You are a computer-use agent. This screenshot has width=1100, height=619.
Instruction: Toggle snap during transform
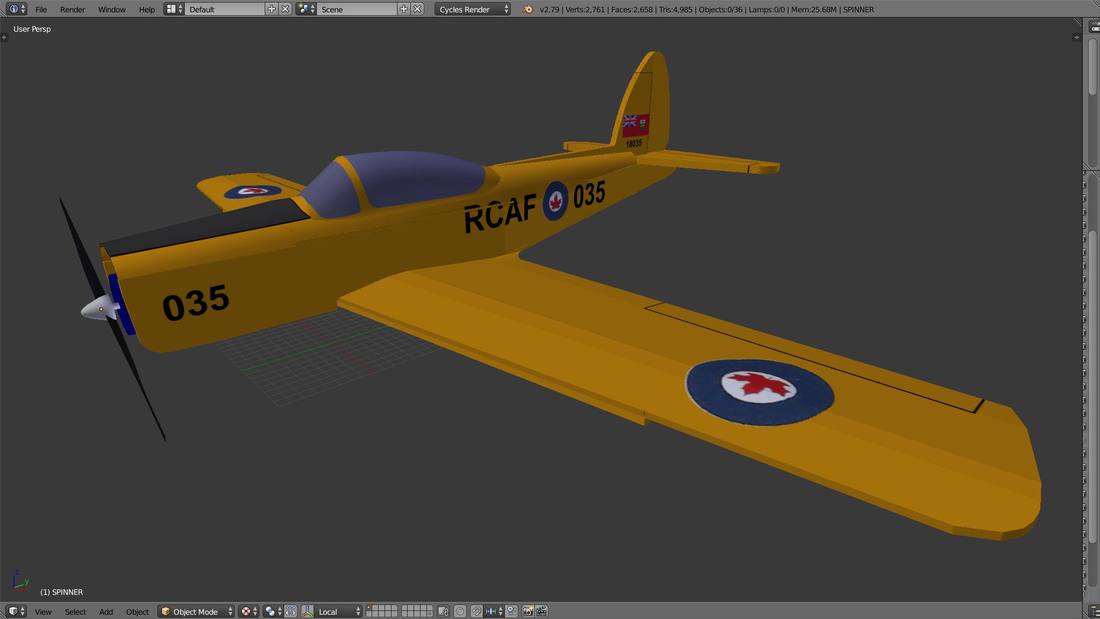pos(477,611)
